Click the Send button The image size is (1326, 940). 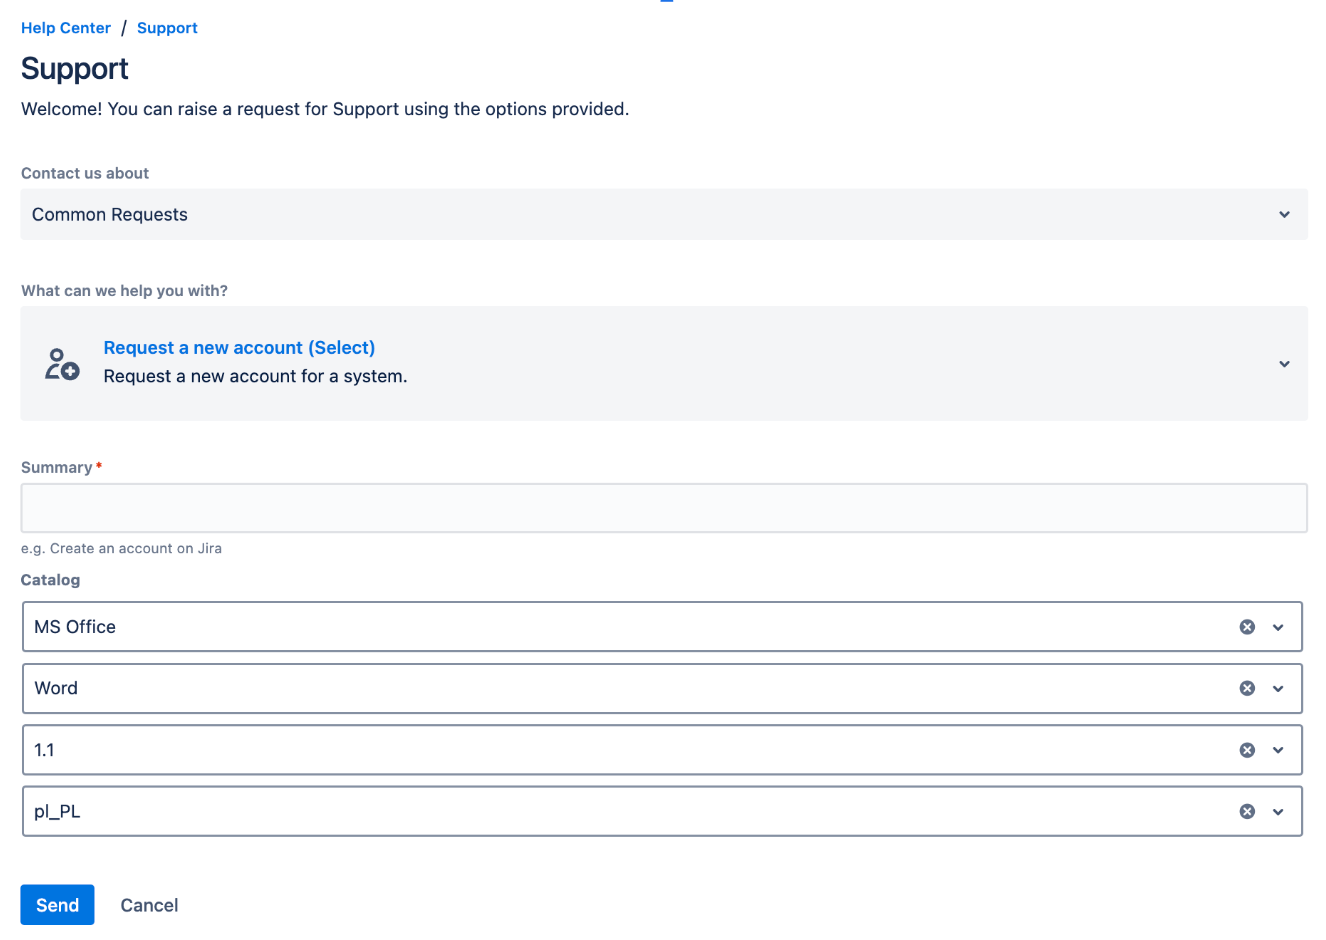pyautogui.click(x=57, y=904)
